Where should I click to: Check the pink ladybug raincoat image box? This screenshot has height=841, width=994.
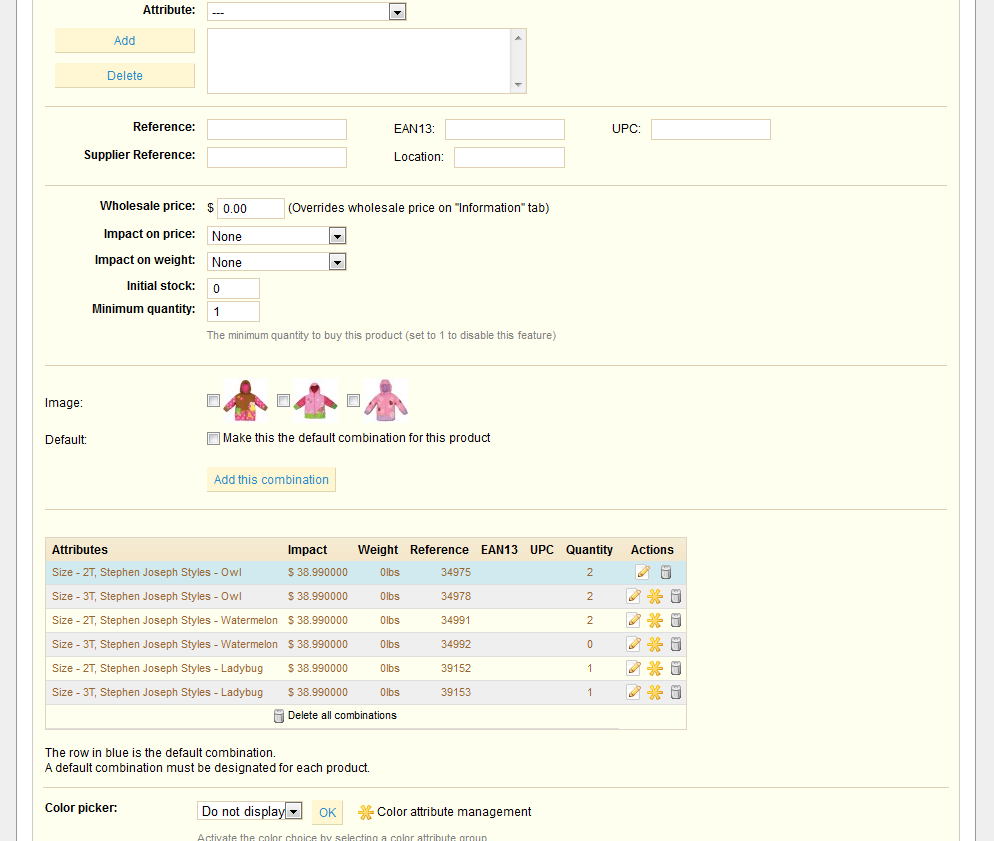pos(354,401)
